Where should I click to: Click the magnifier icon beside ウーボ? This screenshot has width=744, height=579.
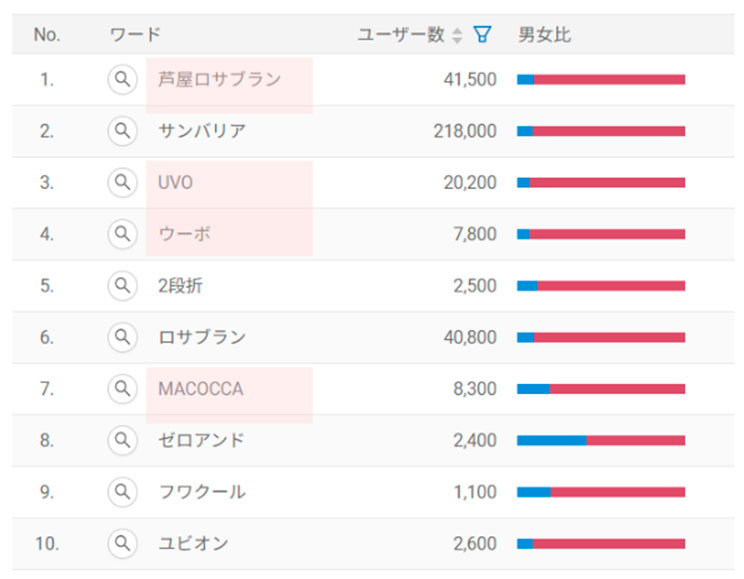coord(122,234)
